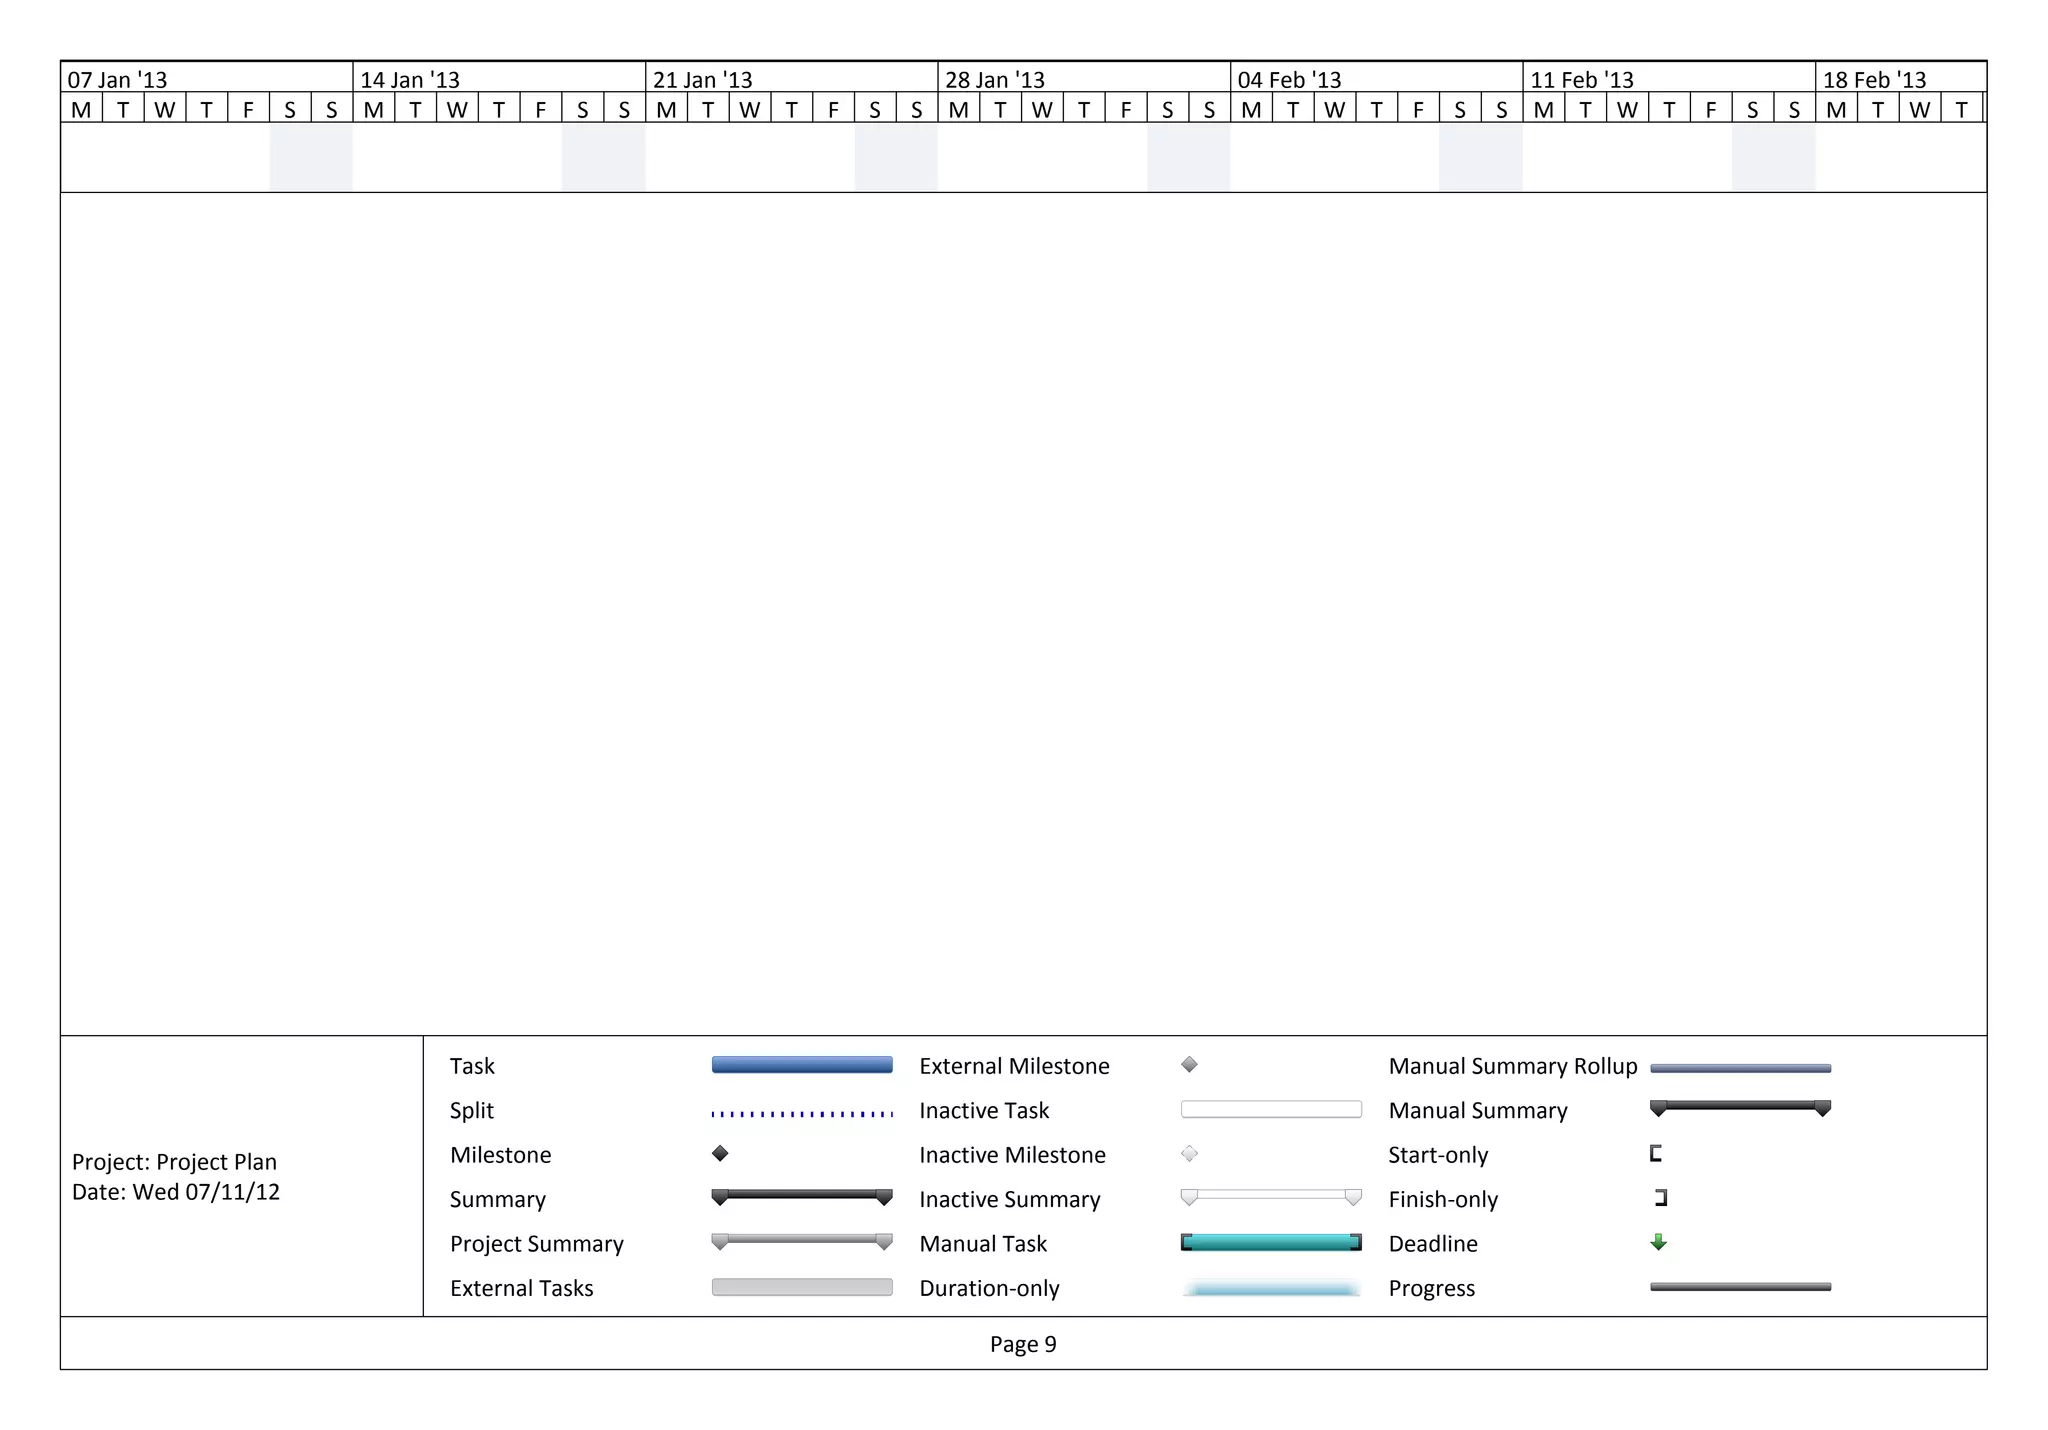Select the 07 Jan '13 week header

[x=118, y=79]
